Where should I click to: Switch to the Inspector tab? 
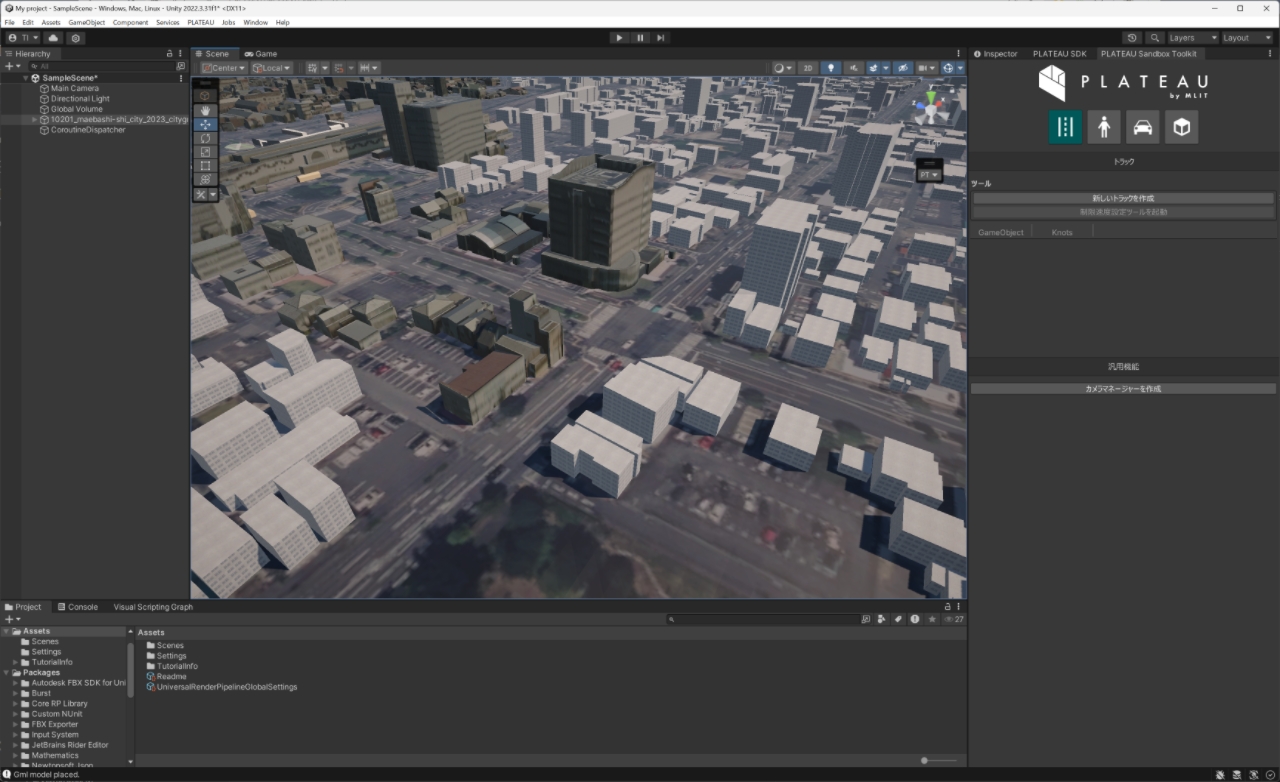coord(995,53)
